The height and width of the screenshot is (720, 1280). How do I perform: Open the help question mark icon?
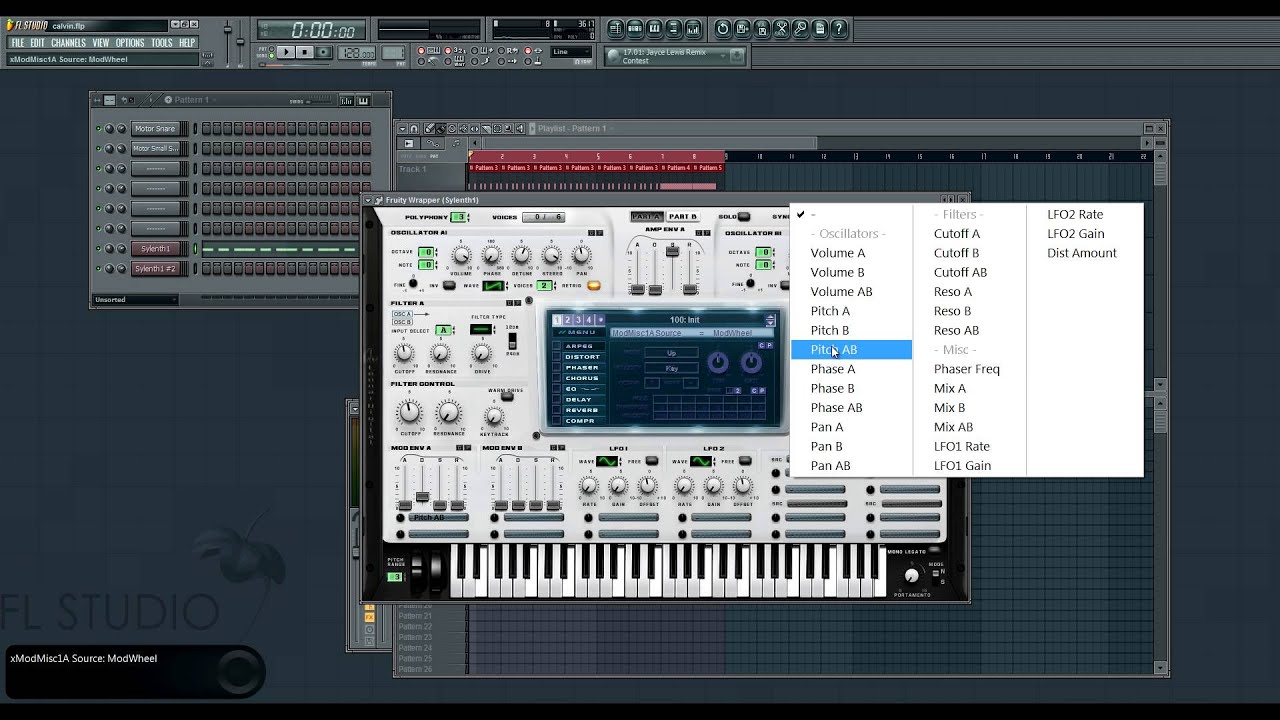[840, 28]
